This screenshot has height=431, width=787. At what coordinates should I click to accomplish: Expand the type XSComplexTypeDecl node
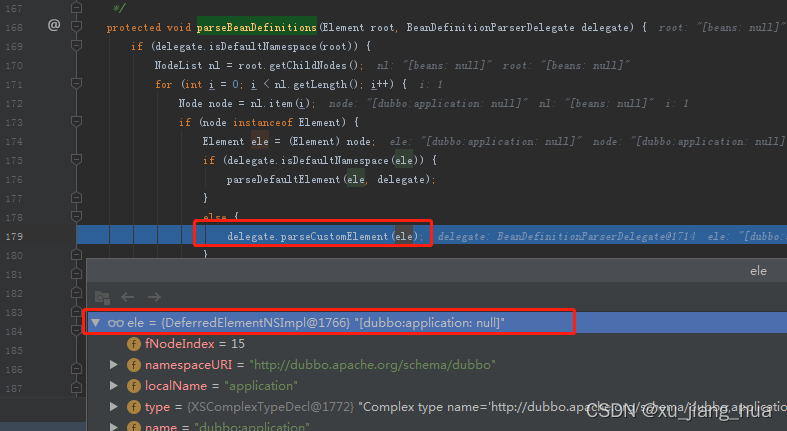113,407
